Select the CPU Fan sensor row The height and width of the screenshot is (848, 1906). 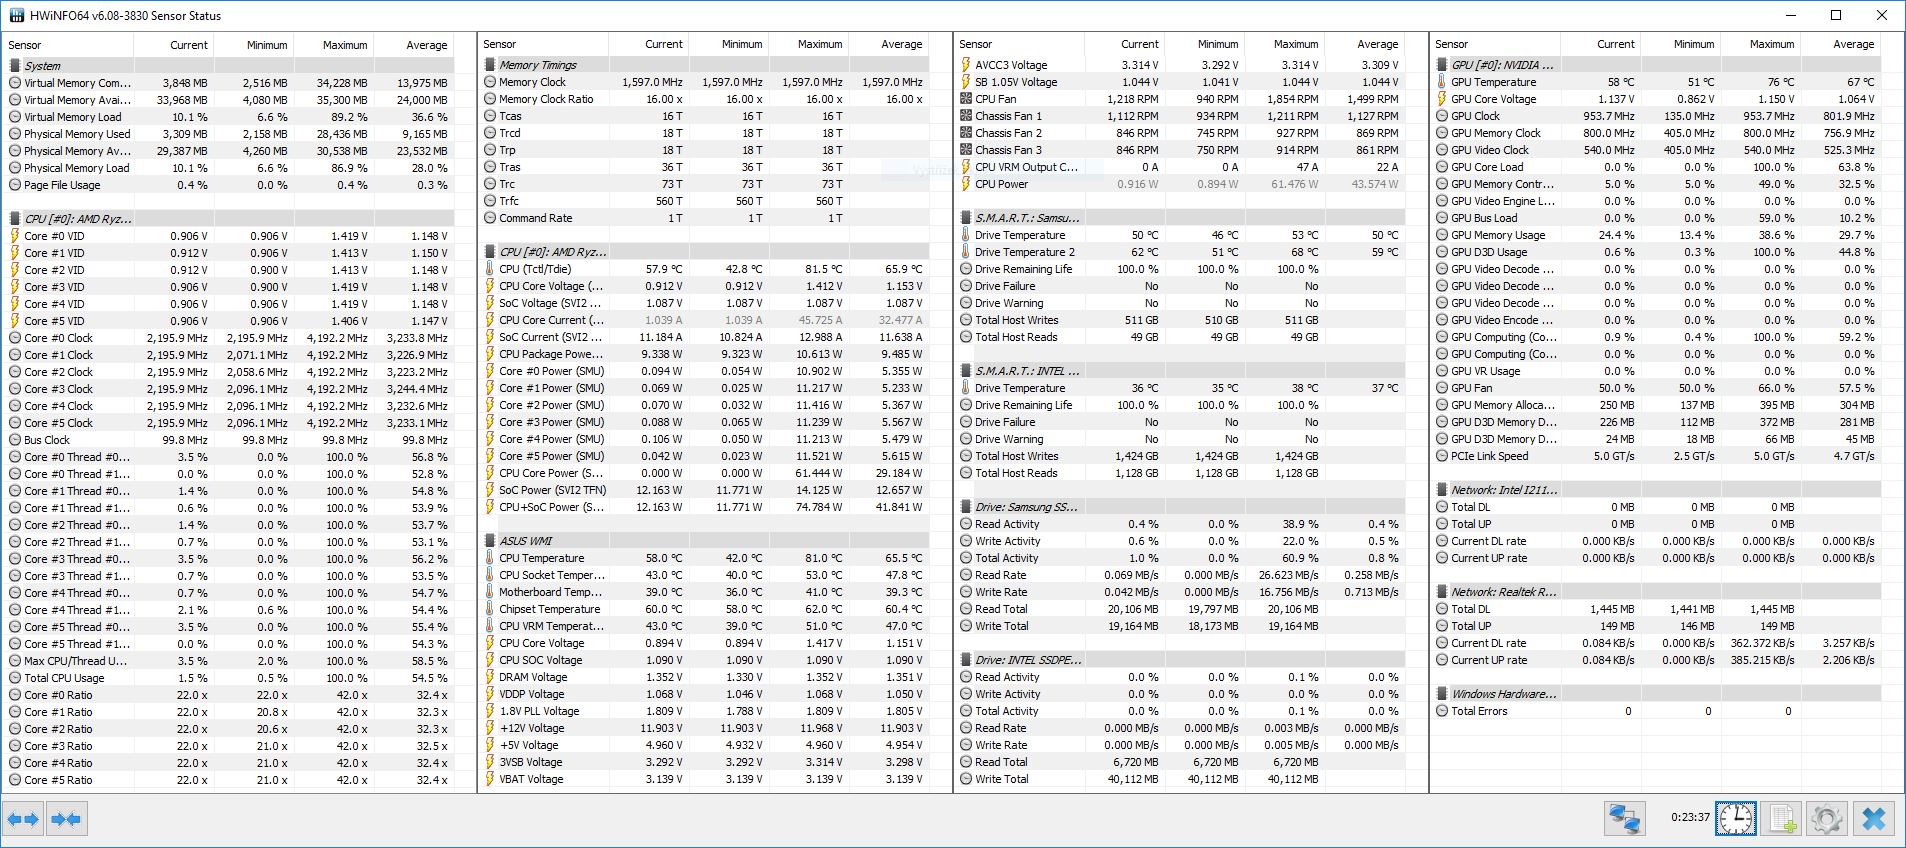point(995,99)
